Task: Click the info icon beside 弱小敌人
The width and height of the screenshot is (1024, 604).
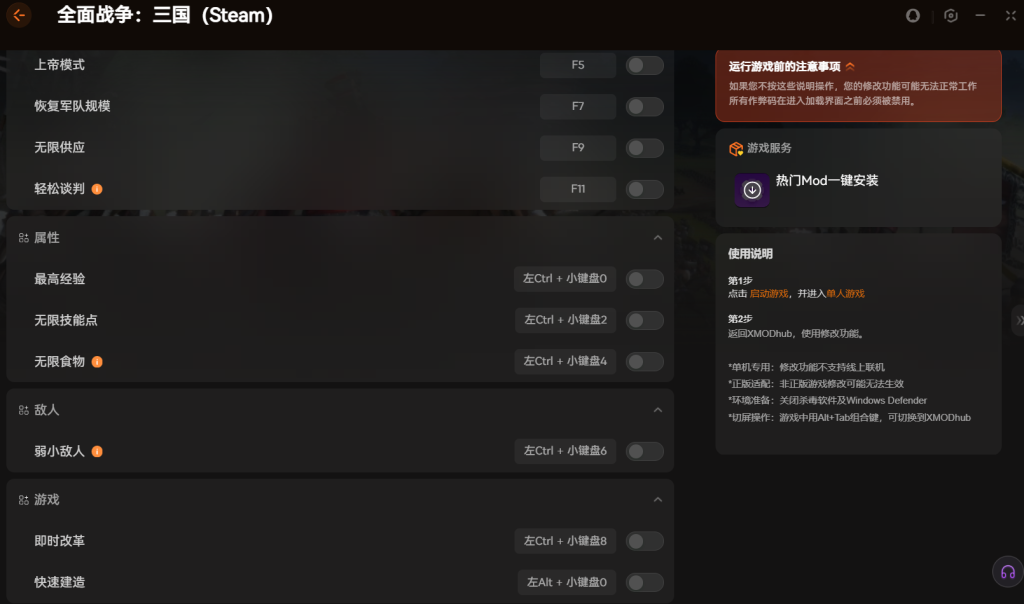Action: [x=97, y=451]
